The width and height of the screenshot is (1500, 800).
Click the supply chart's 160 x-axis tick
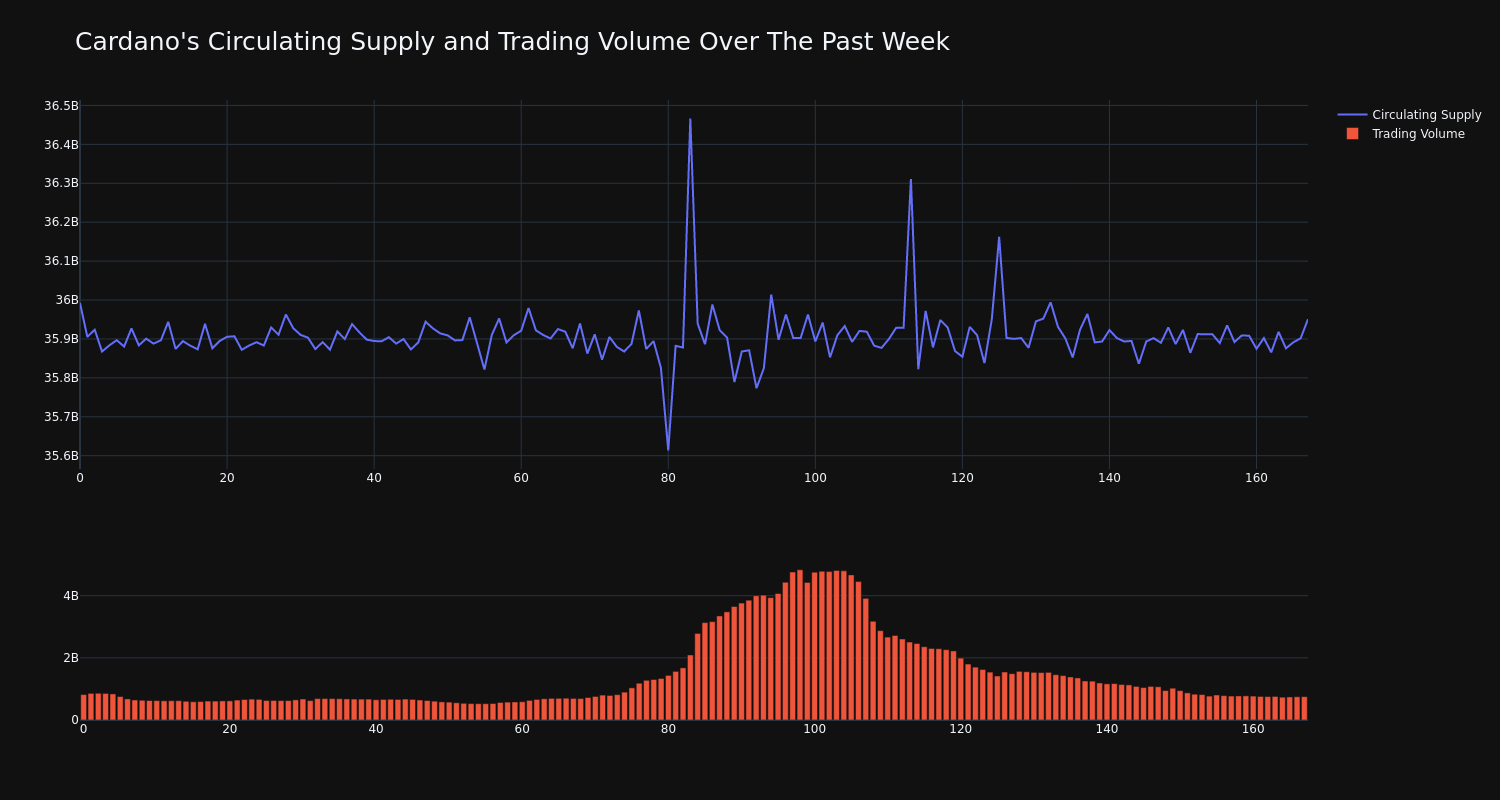click(x=1256, y=478)
